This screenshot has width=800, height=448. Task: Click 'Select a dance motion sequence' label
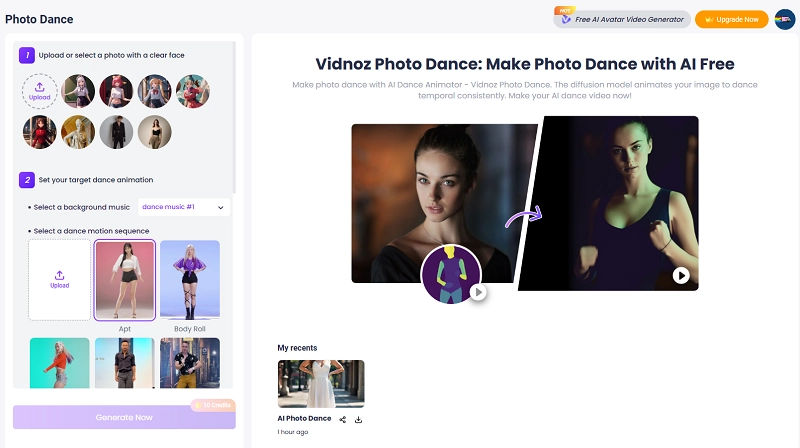pos(91,231)
